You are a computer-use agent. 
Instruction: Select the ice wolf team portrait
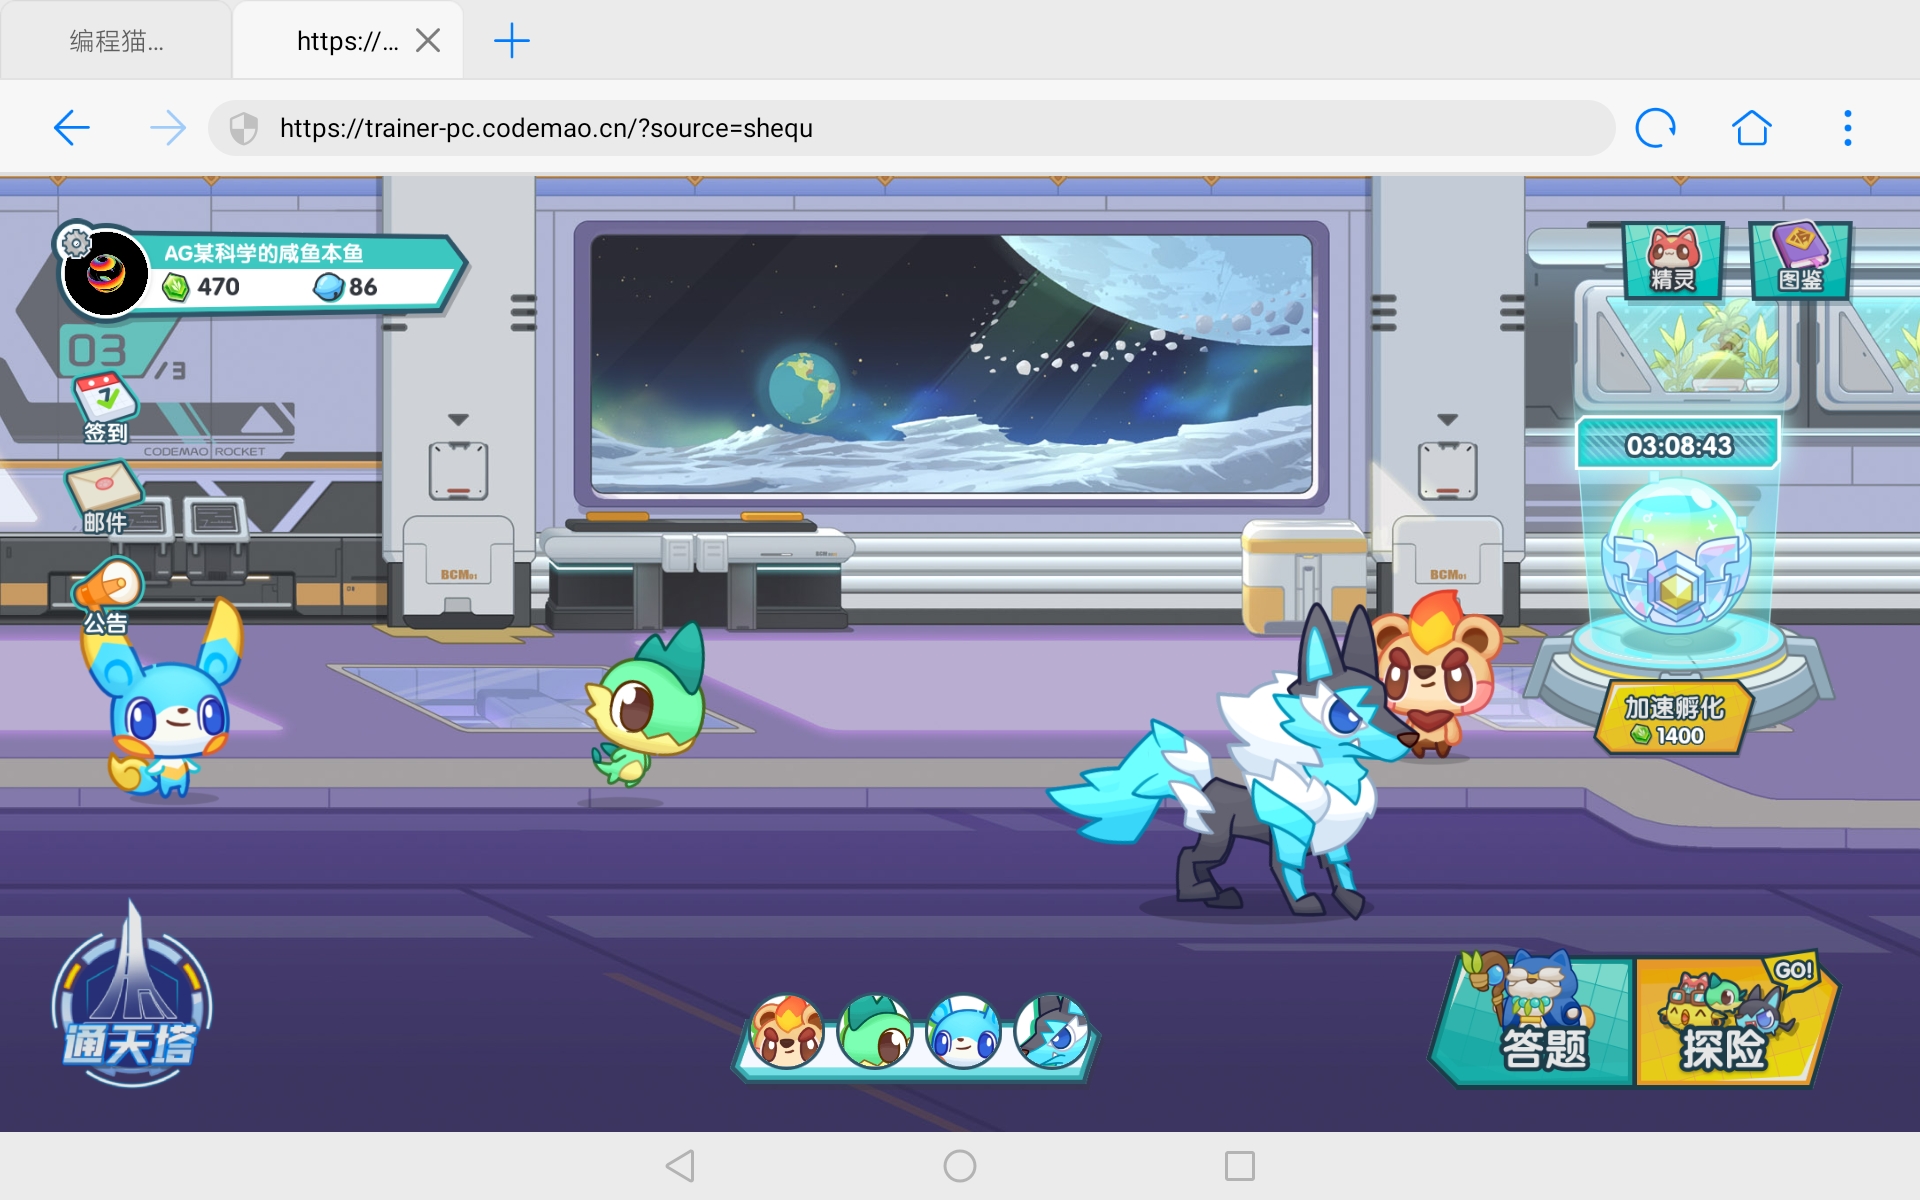point(1051,1033)
